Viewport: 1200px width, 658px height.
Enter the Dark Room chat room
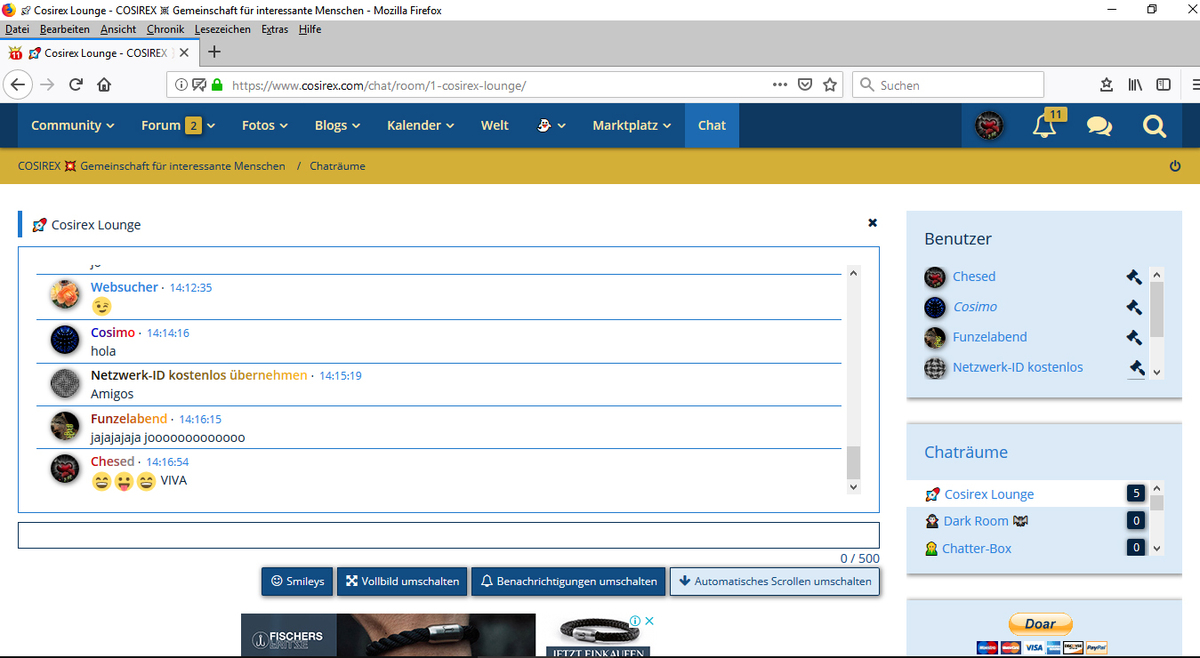[x=975, y=521]
